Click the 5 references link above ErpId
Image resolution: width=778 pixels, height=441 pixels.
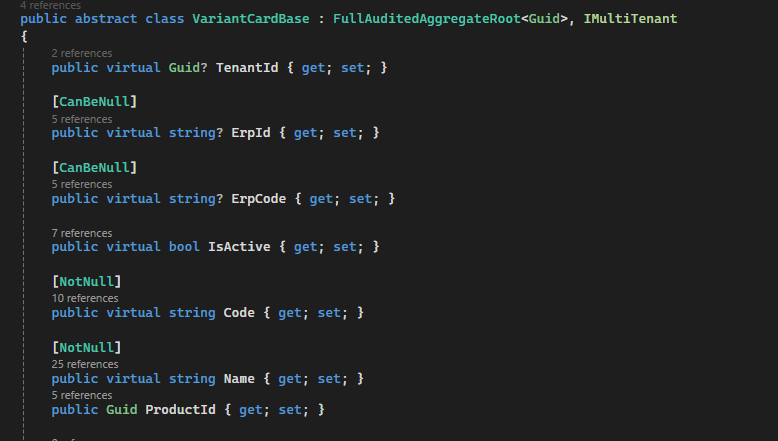point(82,119)
